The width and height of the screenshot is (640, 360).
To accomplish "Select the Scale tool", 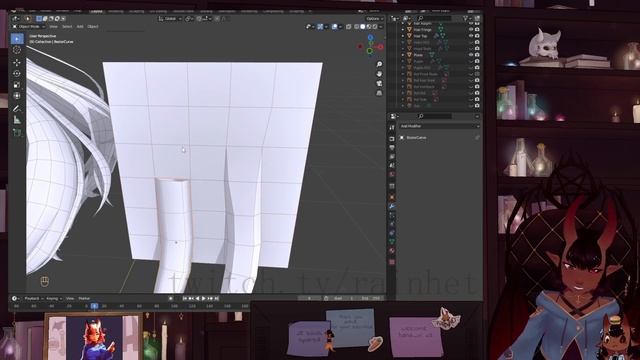I will coord(17,85).
